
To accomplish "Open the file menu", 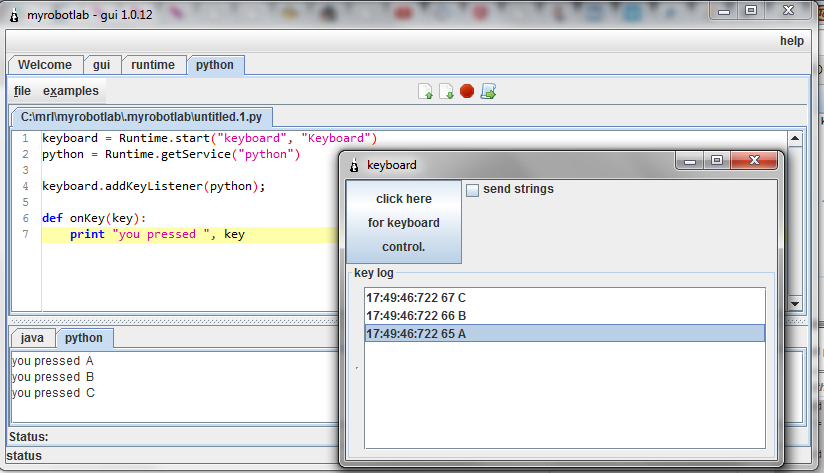I will pos(22,91).
